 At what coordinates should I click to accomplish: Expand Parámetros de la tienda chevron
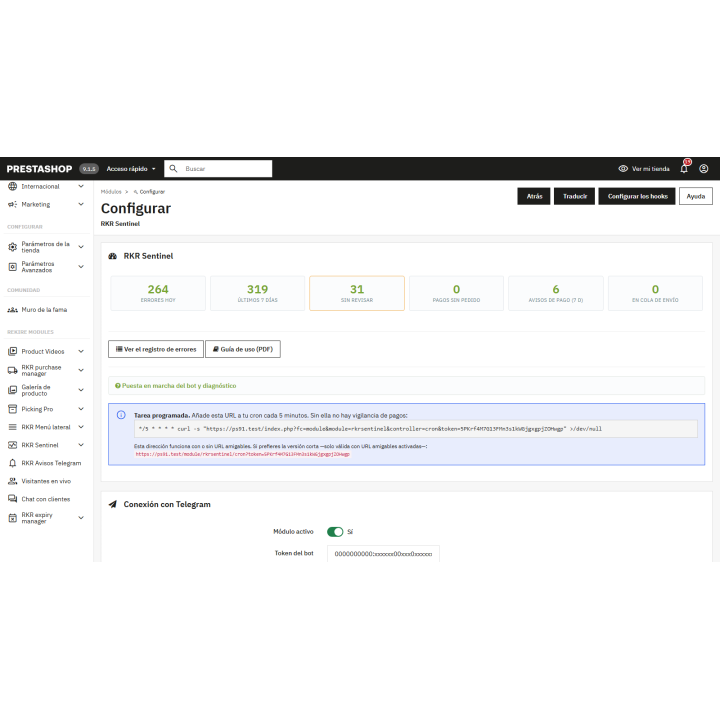tap(81, 247)
